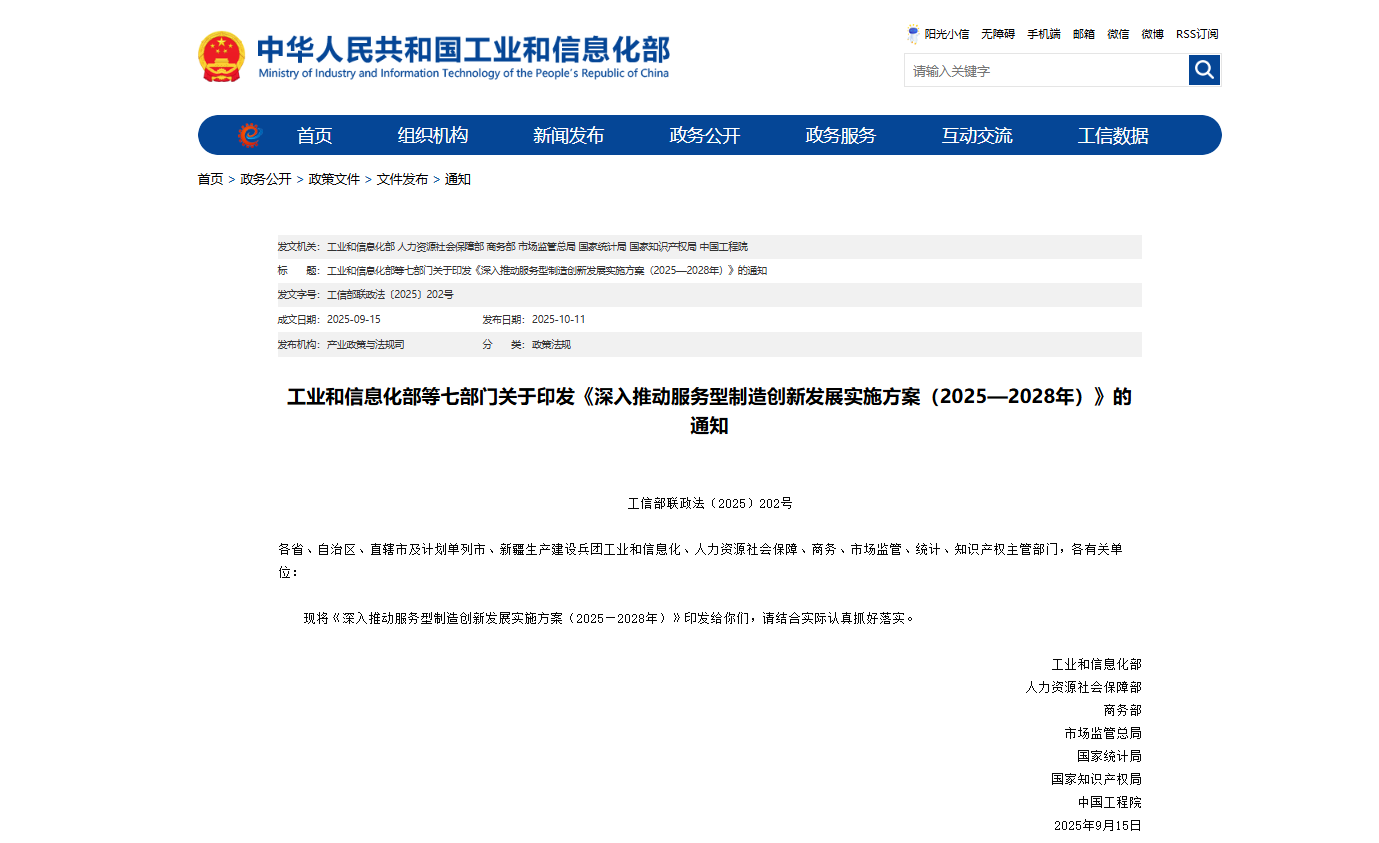Open 政务公开 from the breadcrumb trail
Image resolution: width=1379 pixels, height=843 pixels.
266,179
